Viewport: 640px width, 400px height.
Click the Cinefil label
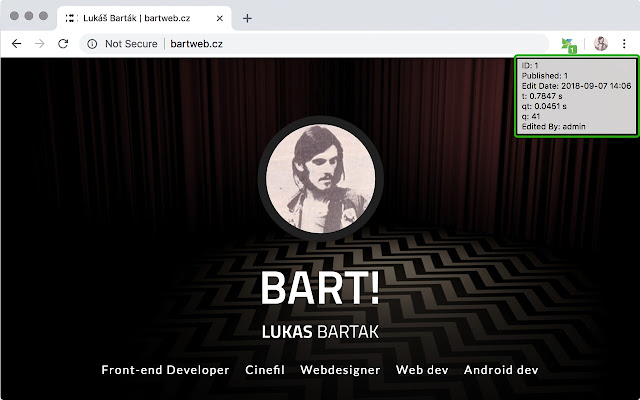265,370
